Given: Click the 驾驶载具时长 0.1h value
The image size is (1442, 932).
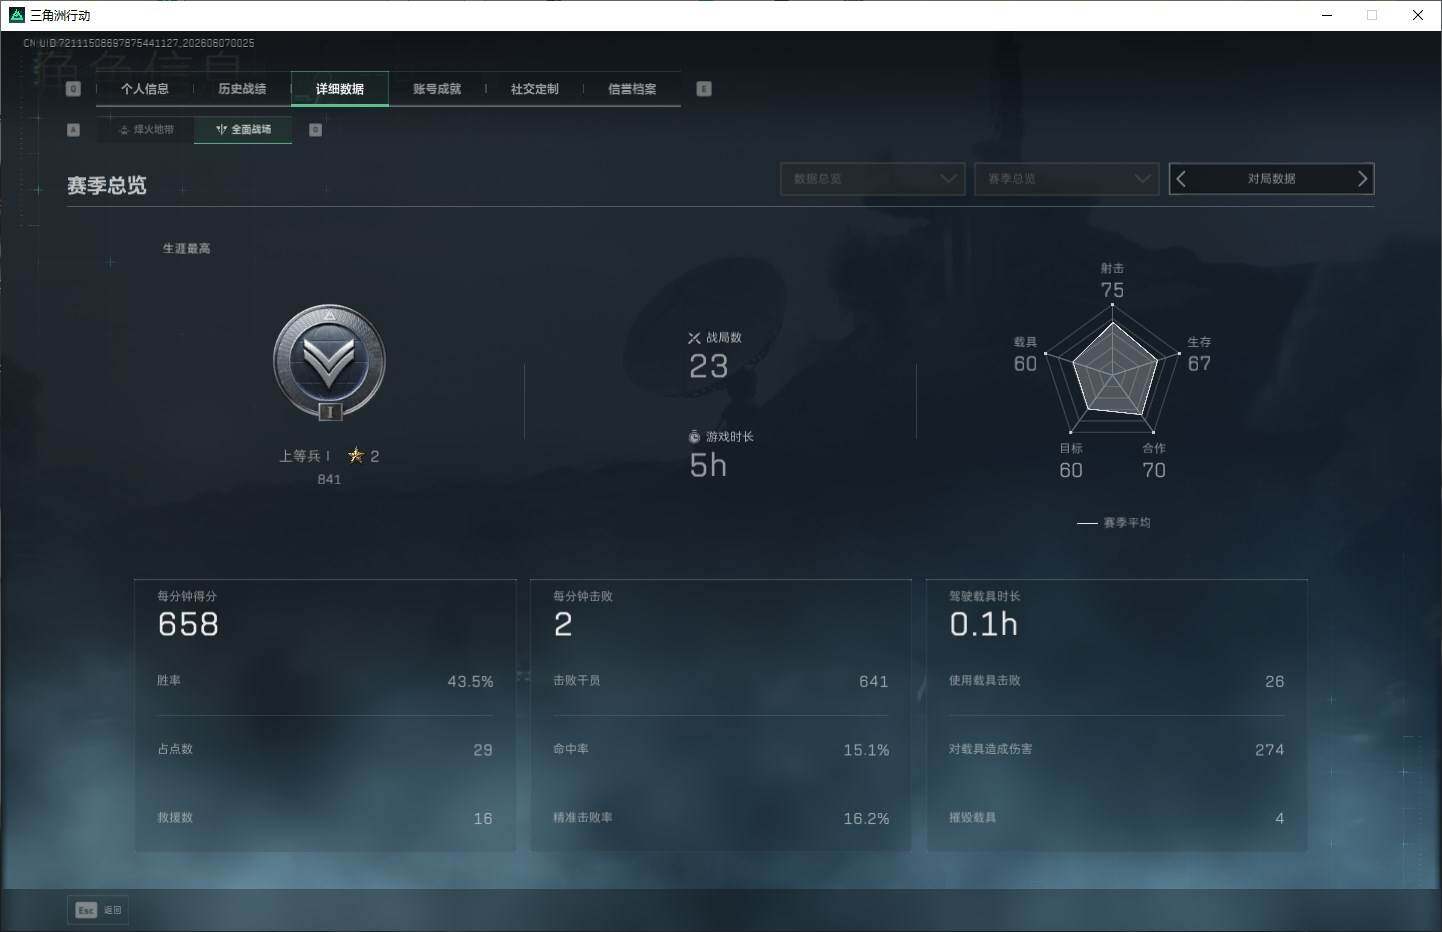Looking at the screenshot, I should pos(984,624).
